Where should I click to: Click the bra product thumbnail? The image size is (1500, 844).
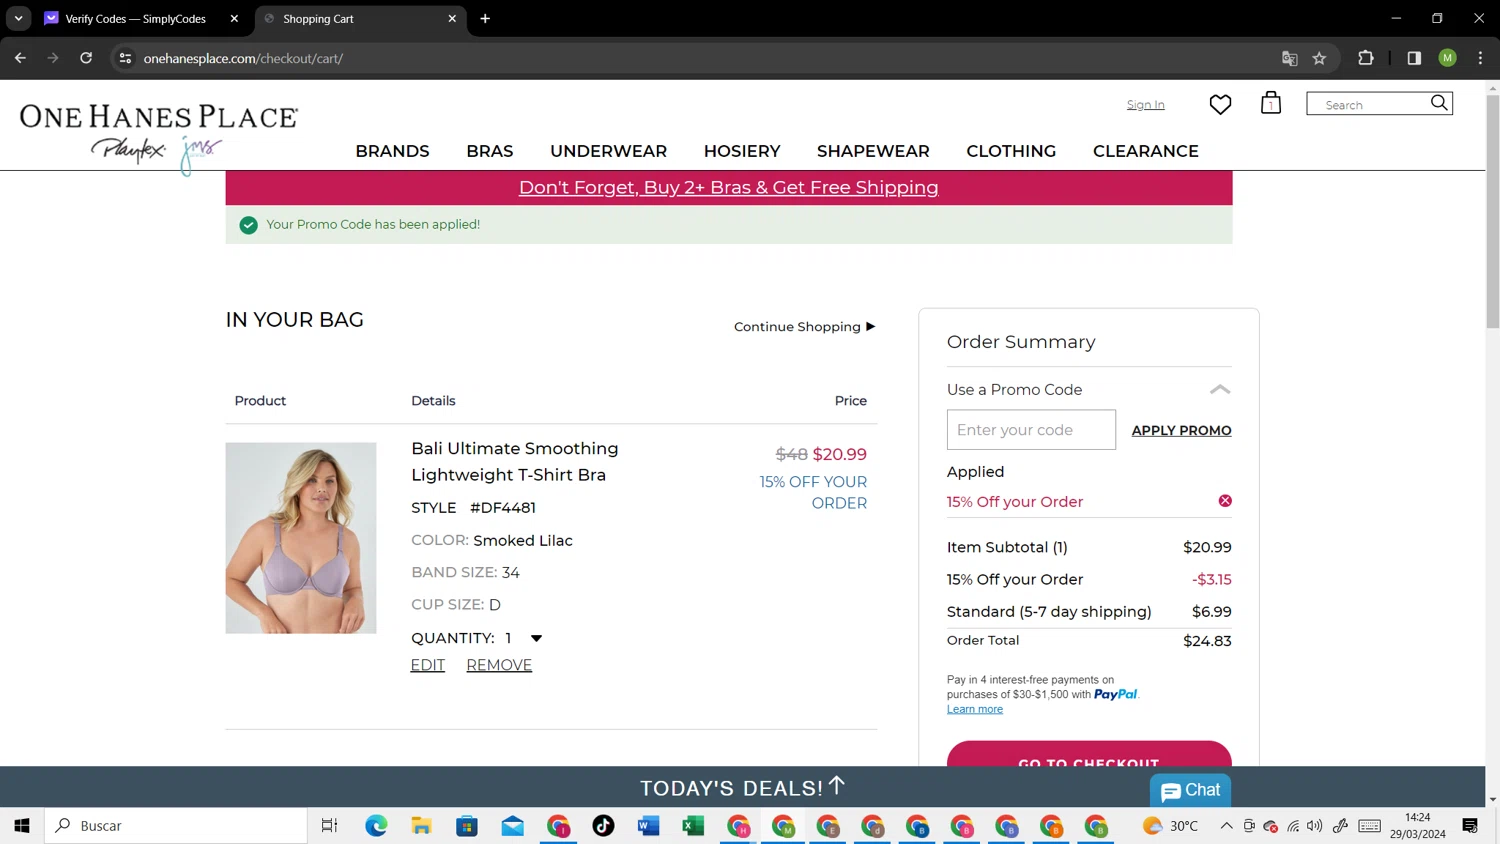coord(301,538)
